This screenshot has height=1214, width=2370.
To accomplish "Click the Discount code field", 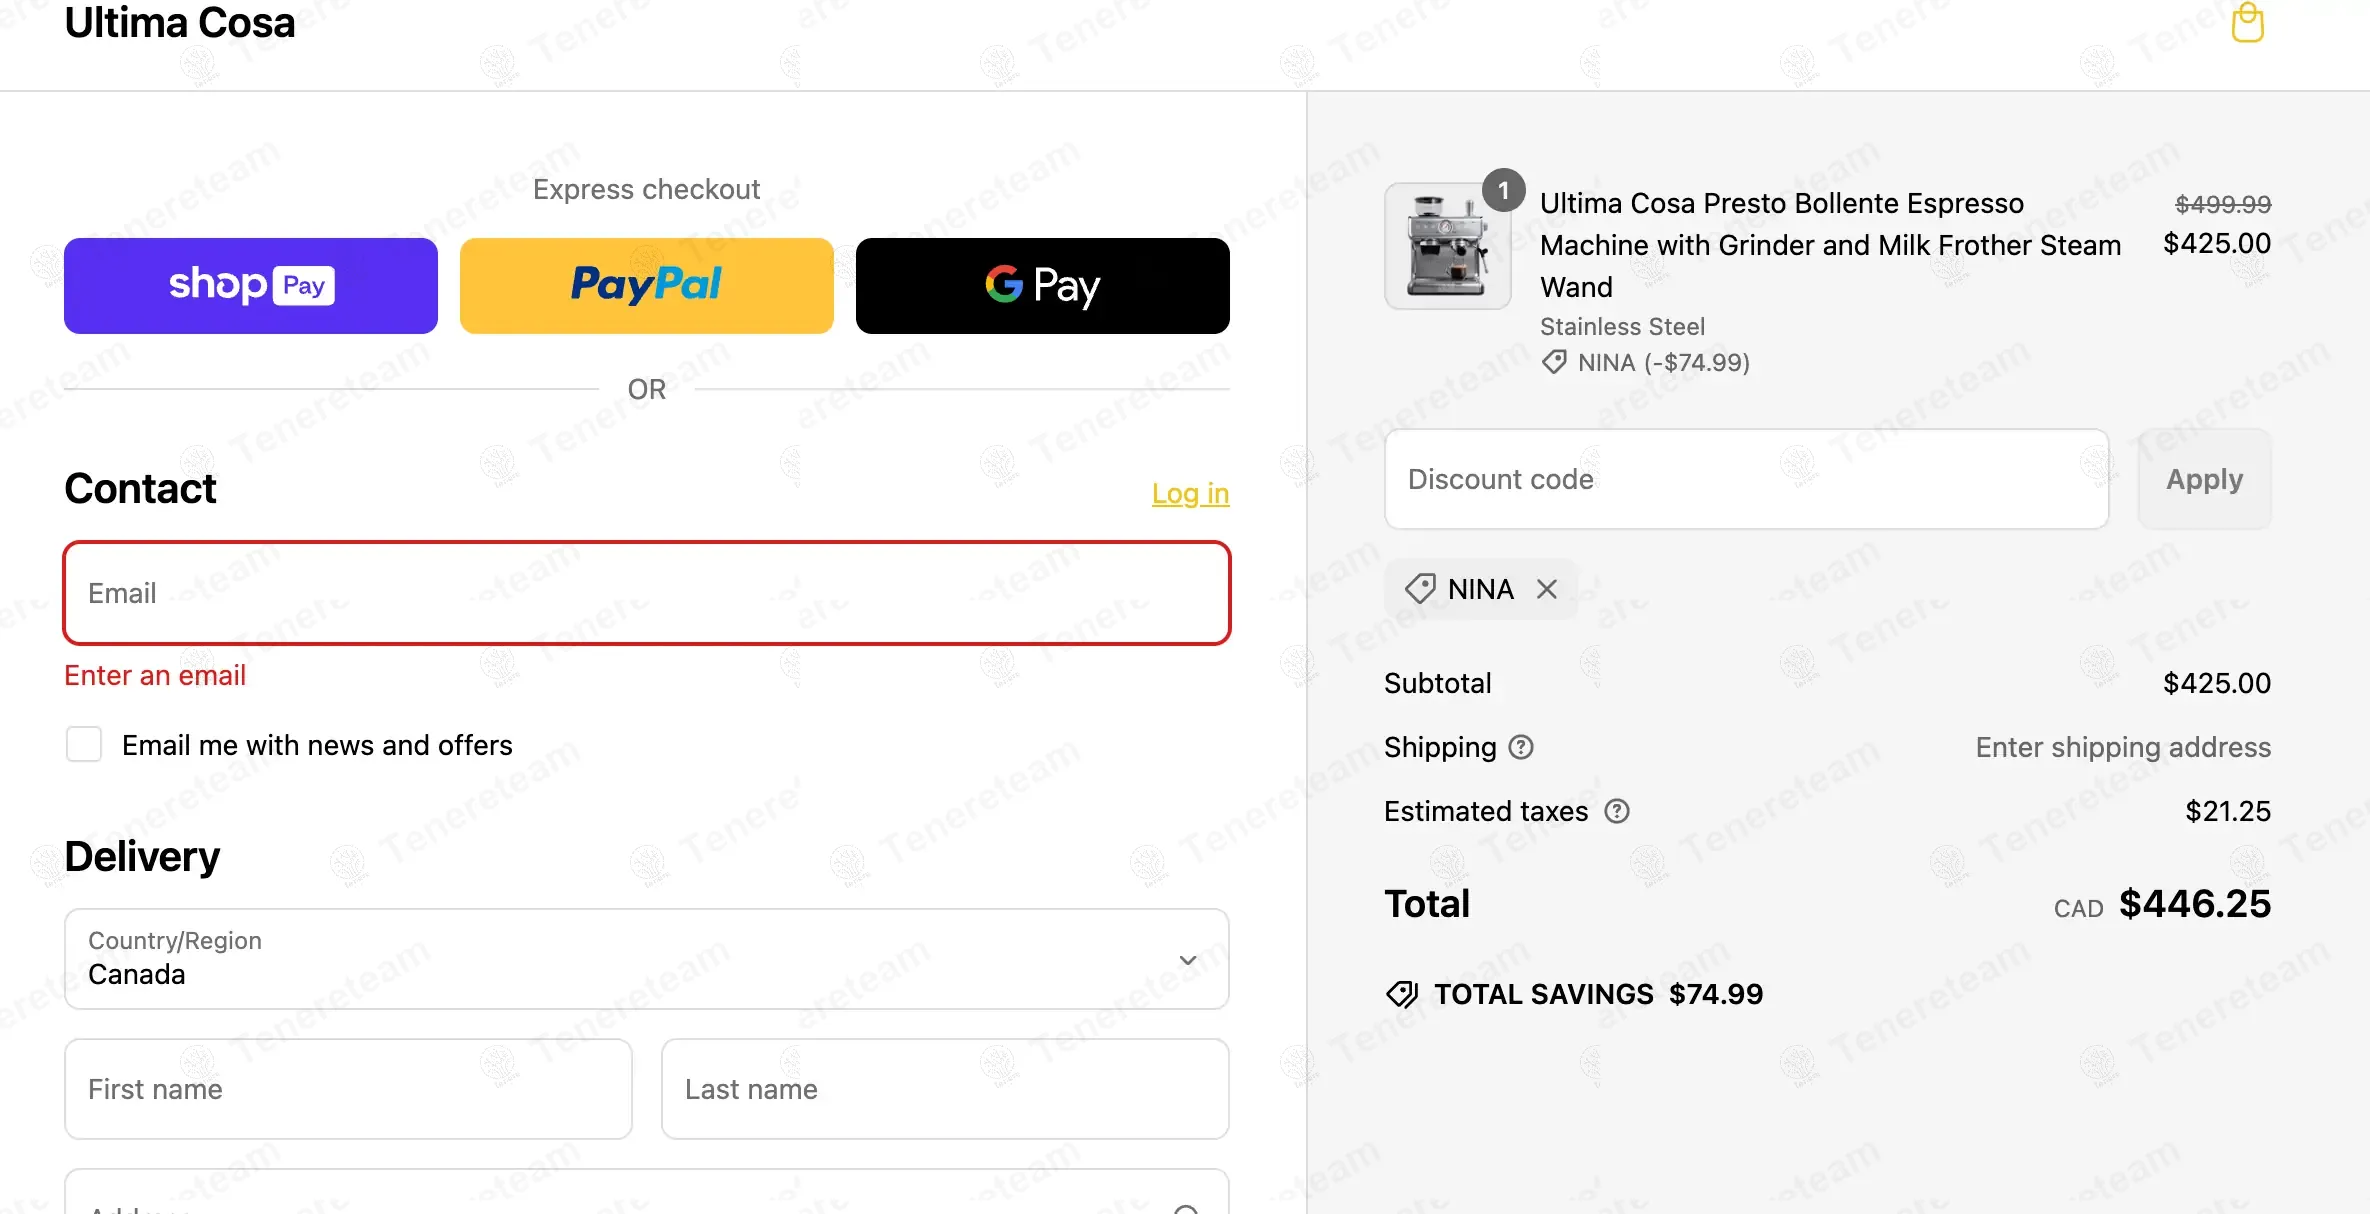I will coord(1746,479).
